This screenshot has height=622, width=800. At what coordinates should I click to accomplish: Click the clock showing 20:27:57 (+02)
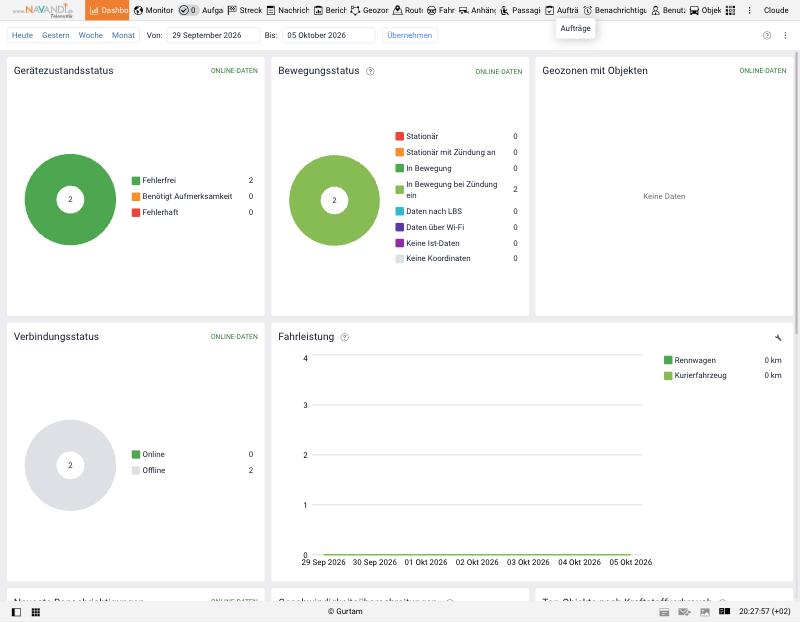tap(764, 611)
